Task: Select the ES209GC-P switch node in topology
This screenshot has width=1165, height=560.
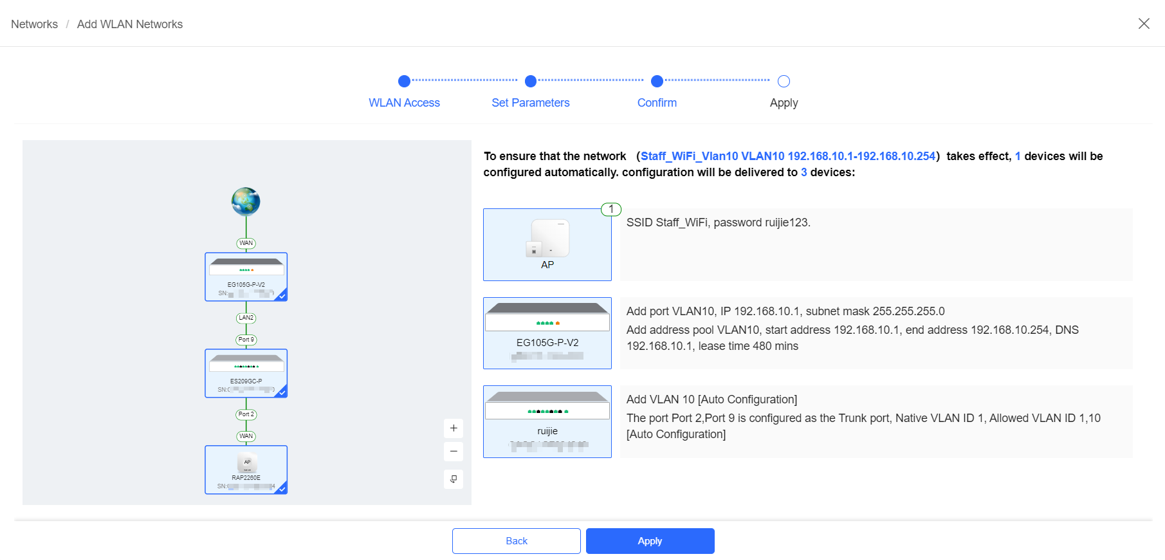Action: (x=246, y=374)
